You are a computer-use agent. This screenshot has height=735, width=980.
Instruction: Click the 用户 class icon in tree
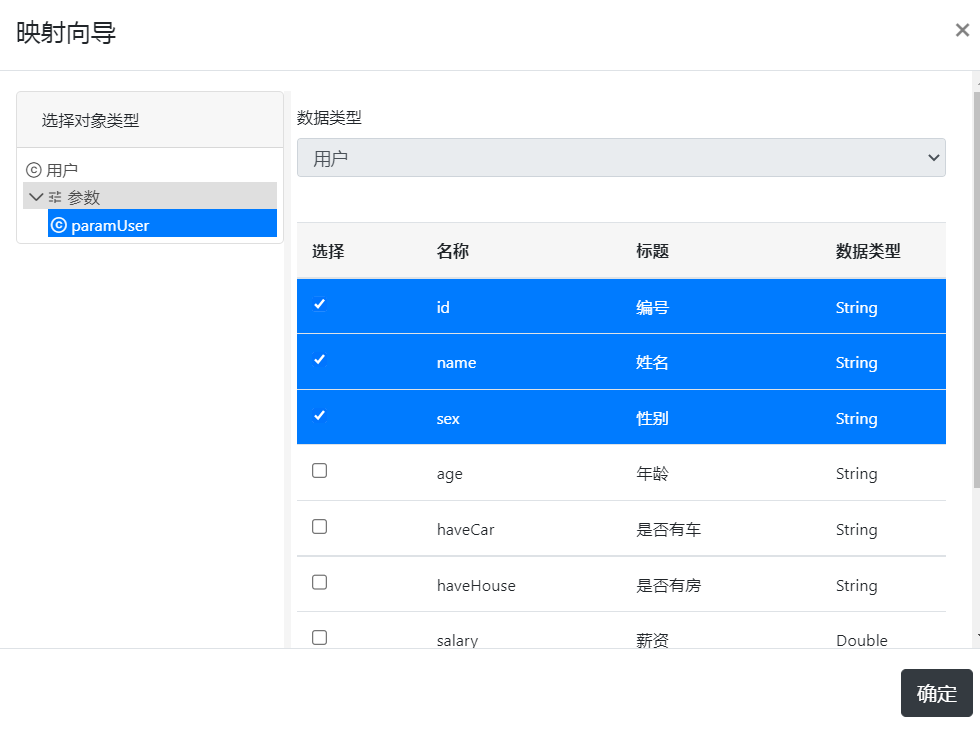(34, 170)
